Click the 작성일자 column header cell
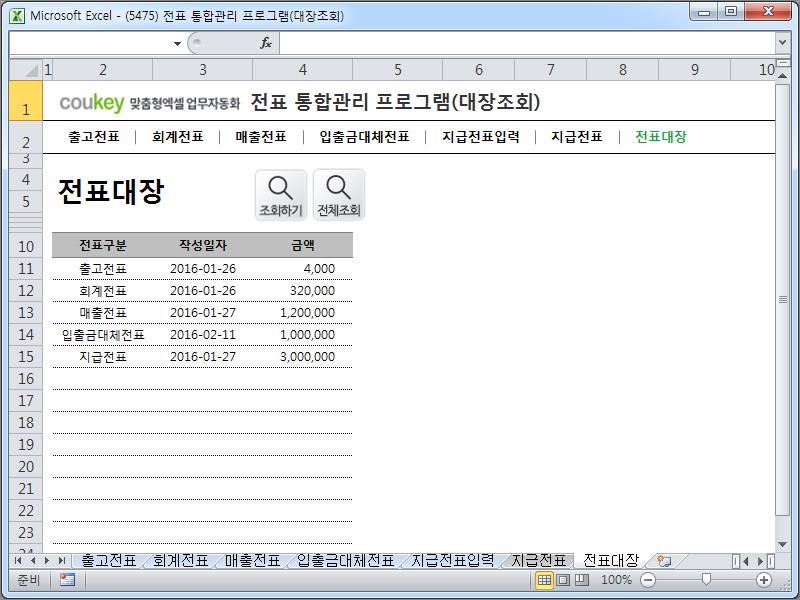This screenshot has height=600, width=800. [x=203, y=245]
